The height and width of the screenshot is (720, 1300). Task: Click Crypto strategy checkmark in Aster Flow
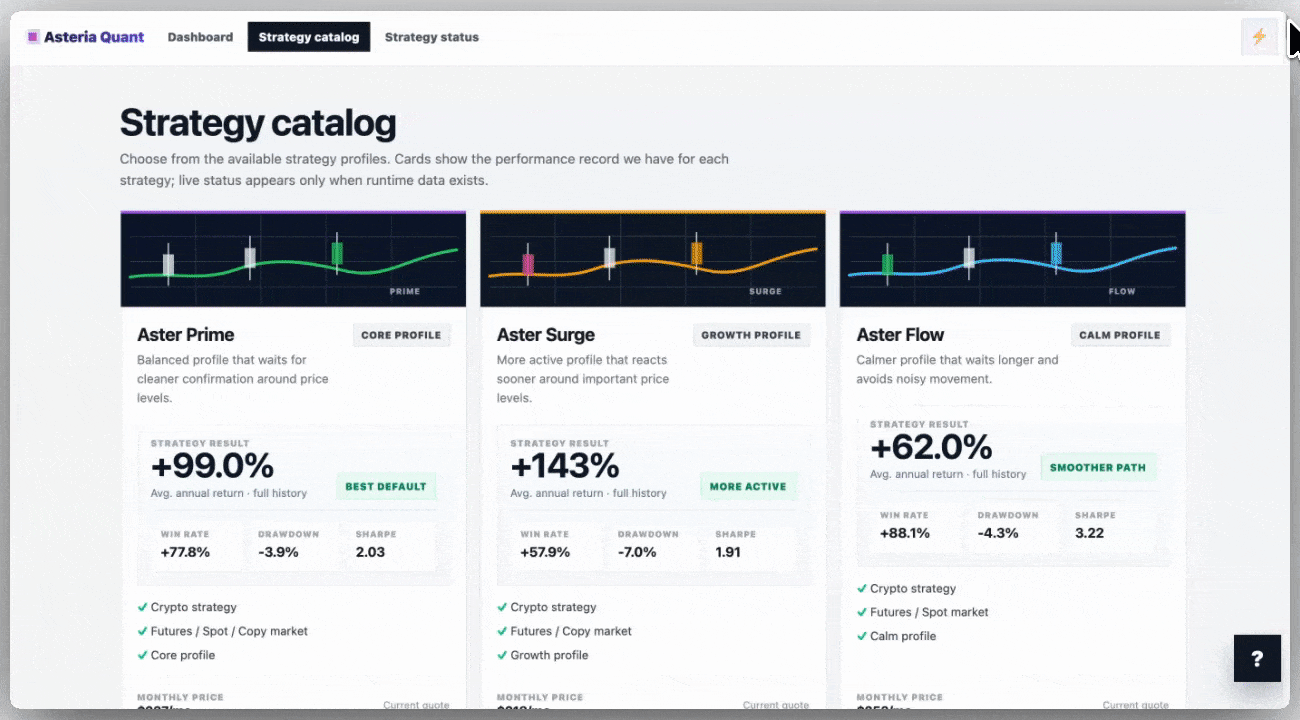point(862,589)
